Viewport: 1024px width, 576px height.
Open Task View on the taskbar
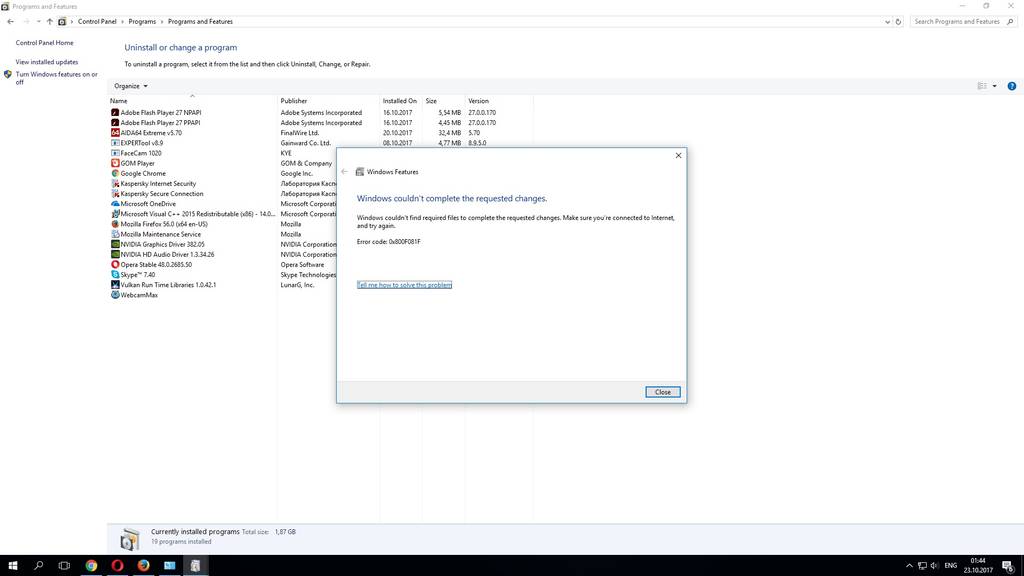tap(64, 566)
